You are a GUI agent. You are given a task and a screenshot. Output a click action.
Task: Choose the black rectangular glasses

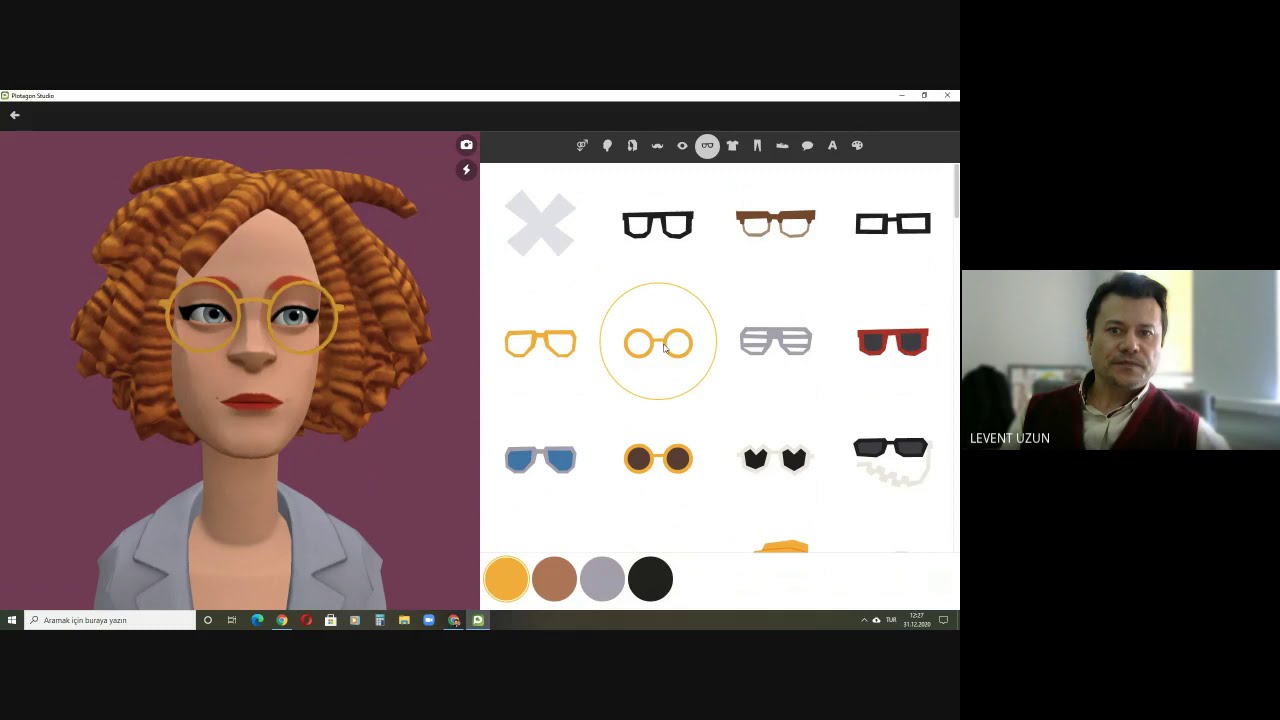point(893,224)
